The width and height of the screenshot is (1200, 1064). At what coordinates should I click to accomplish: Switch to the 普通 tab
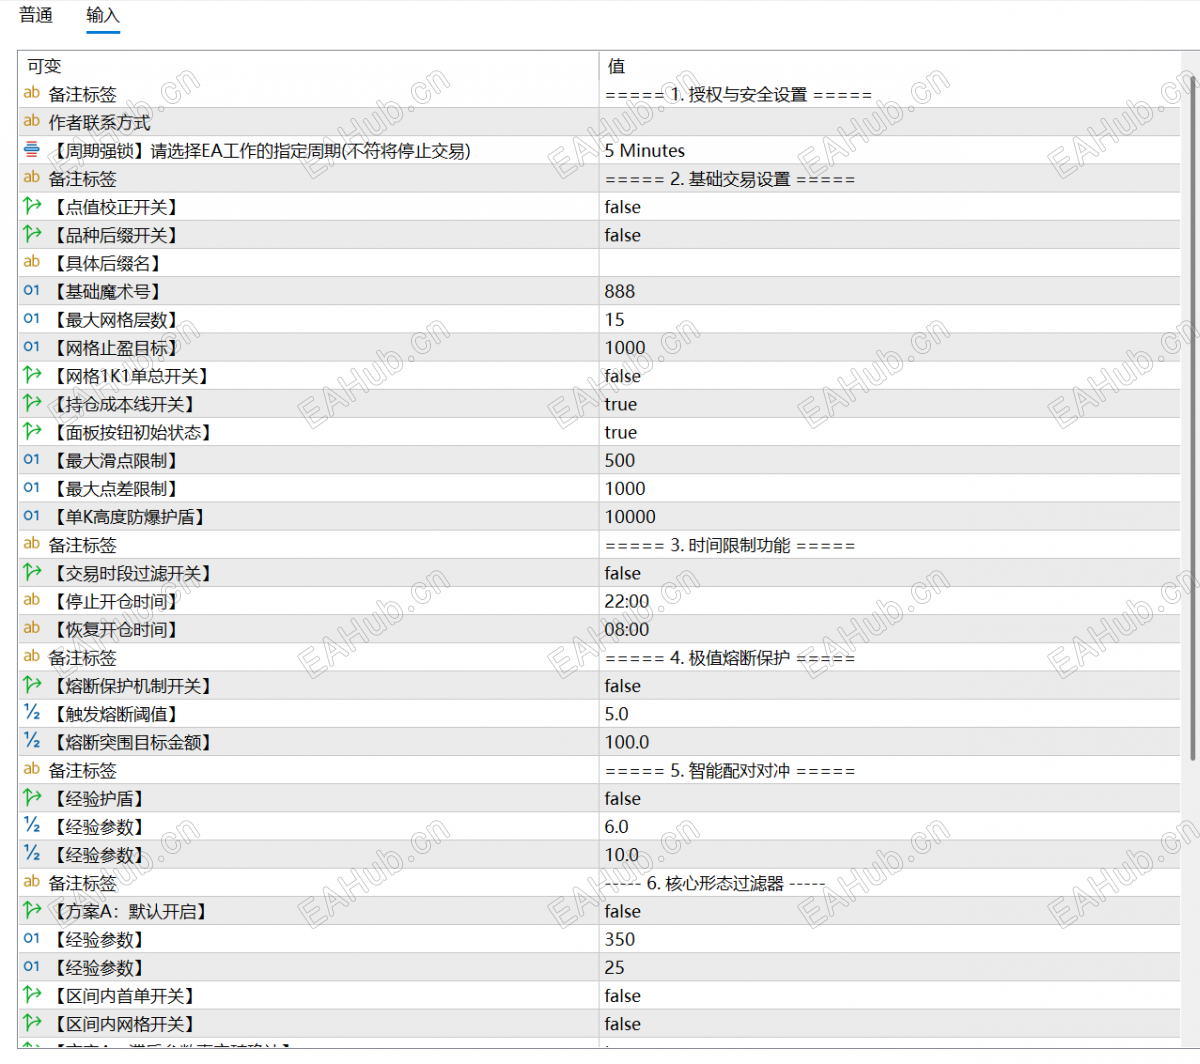36,15
